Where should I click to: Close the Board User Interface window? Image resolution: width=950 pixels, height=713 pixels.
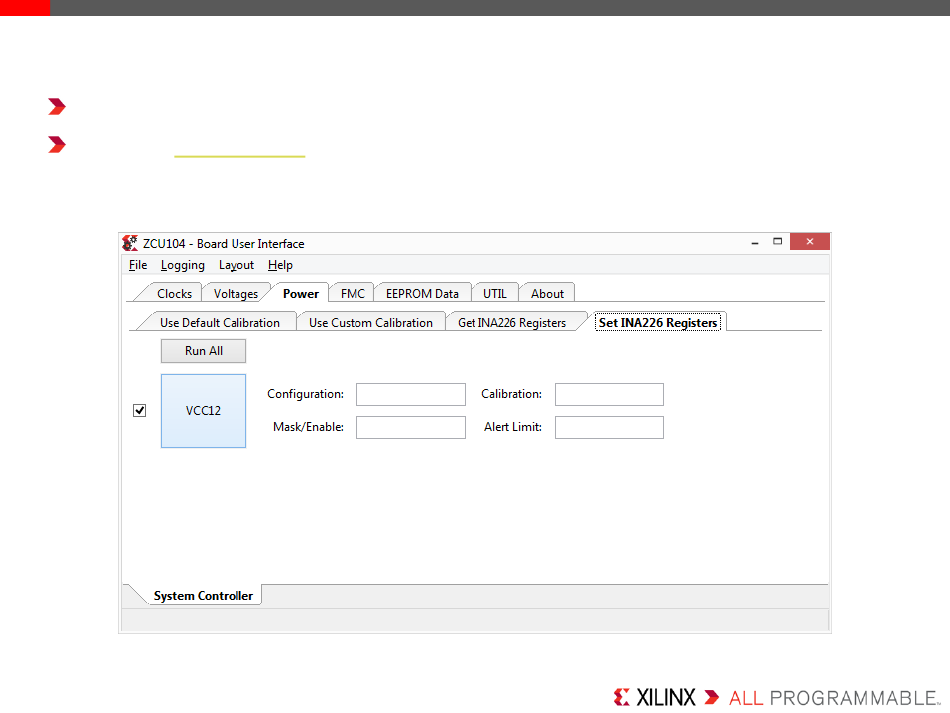tap(810, 242)
